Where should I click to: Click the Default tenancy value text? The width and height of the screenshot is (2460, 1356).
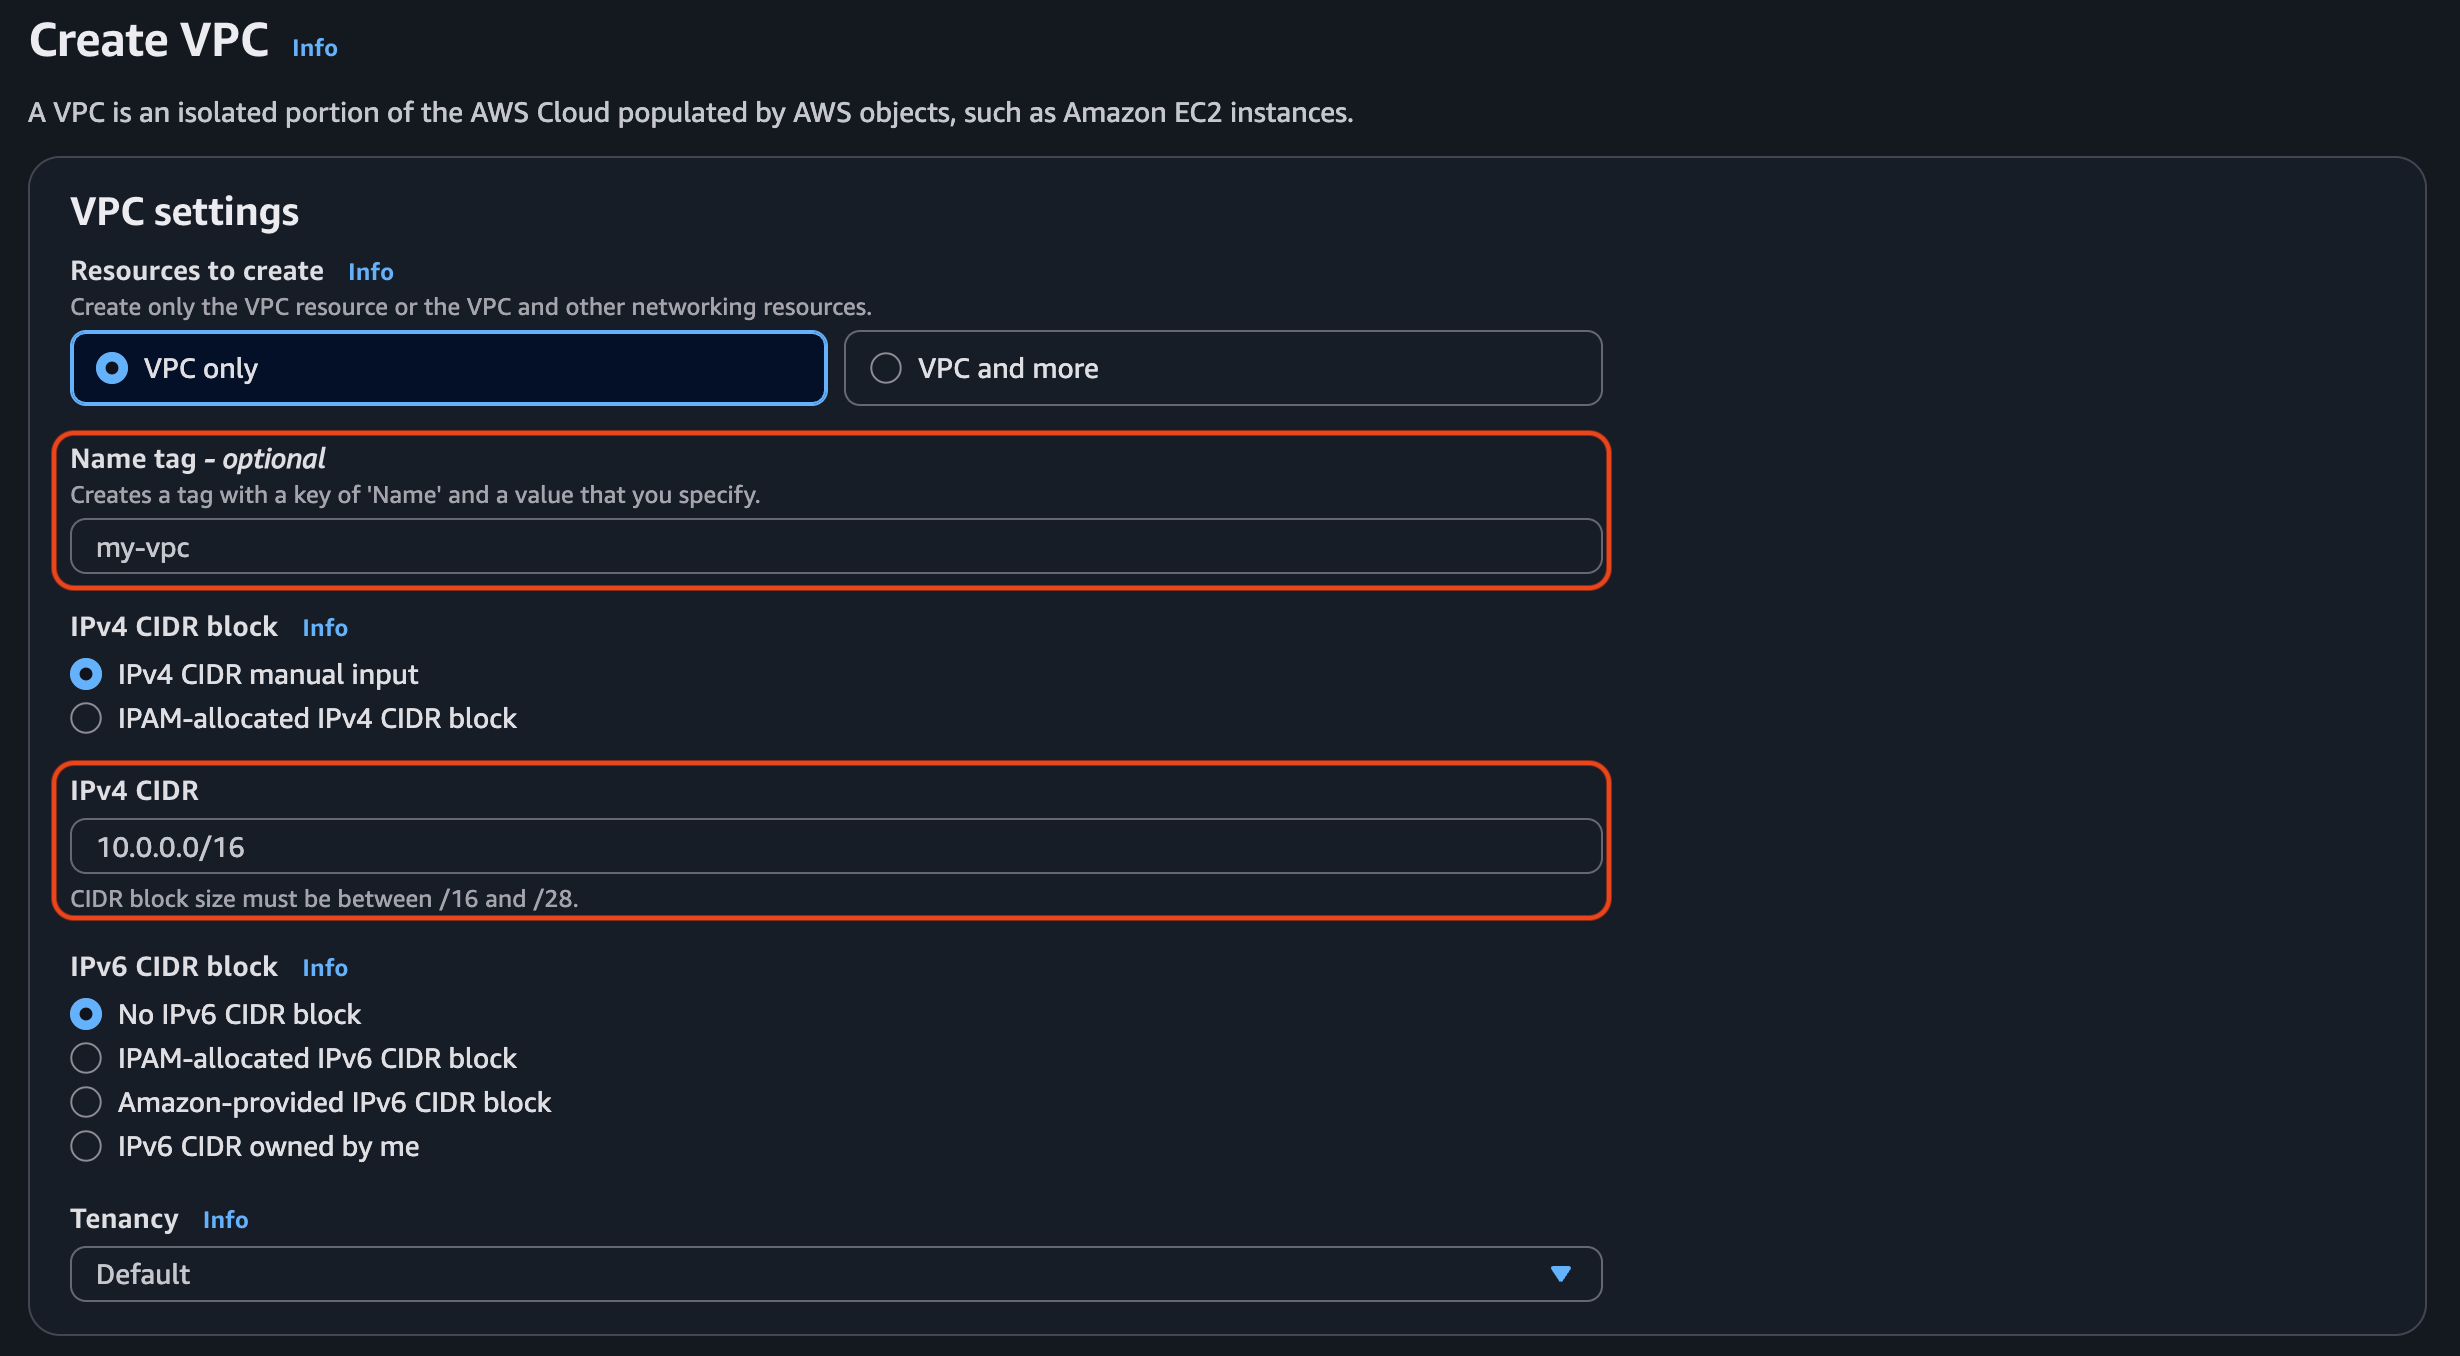point(143,1274)
